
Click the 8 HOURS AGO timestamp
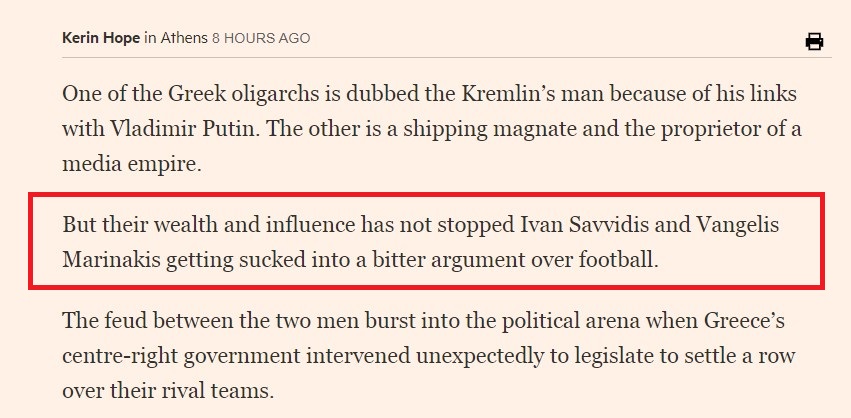(x=261, y=39)
